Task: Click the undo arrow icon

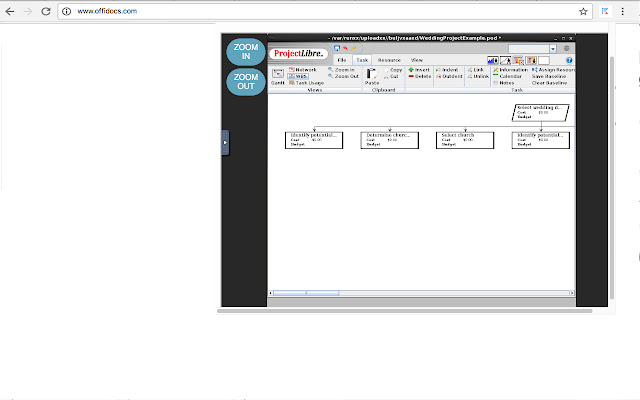Action: coord(345,48)
